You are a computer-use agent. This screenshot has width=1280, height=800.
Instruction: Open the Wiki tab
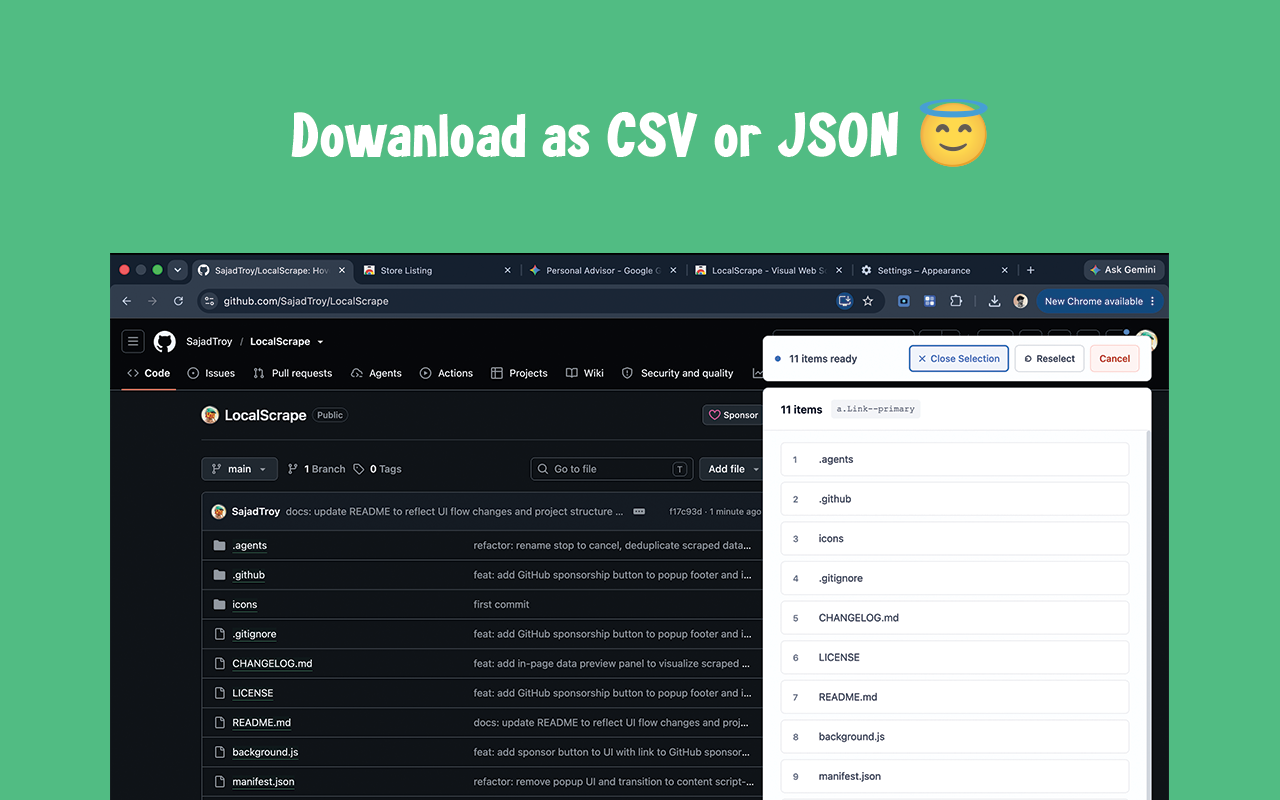click(x=585, y=373)
